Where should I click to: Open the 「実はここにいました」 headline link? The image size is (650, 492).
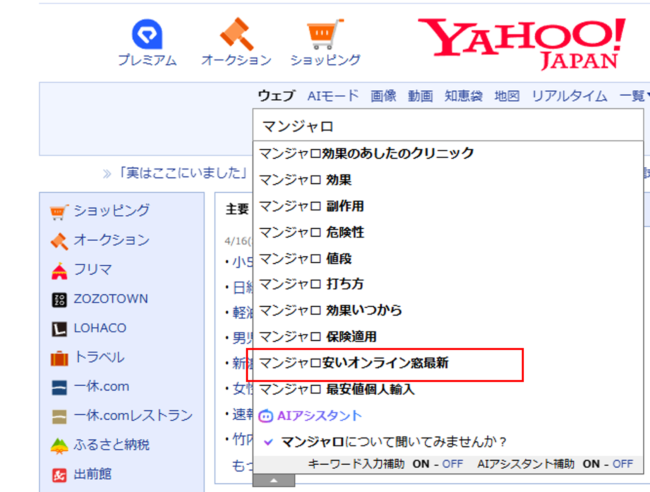(183, 172)
